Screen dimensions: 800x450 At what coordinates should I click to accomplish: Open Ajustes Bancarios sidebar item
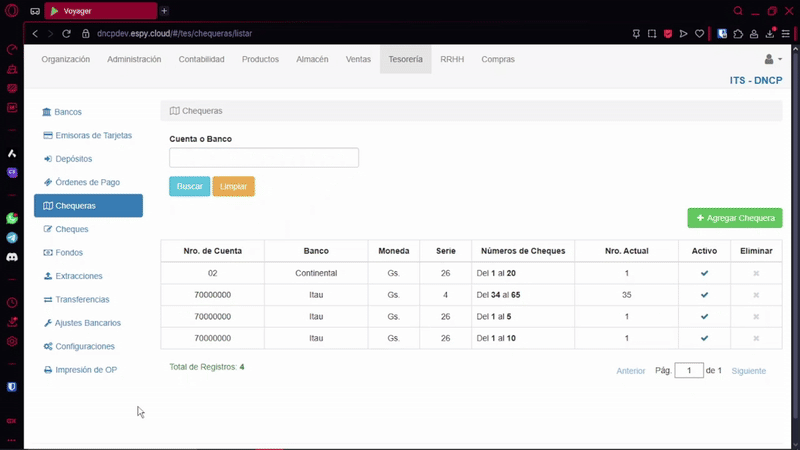pyautogui.click(x=87, y=323)
